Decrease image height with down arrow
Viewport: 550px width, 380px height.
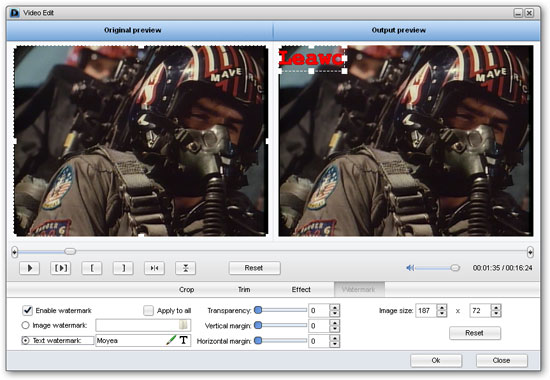click(x=496, y=314)
